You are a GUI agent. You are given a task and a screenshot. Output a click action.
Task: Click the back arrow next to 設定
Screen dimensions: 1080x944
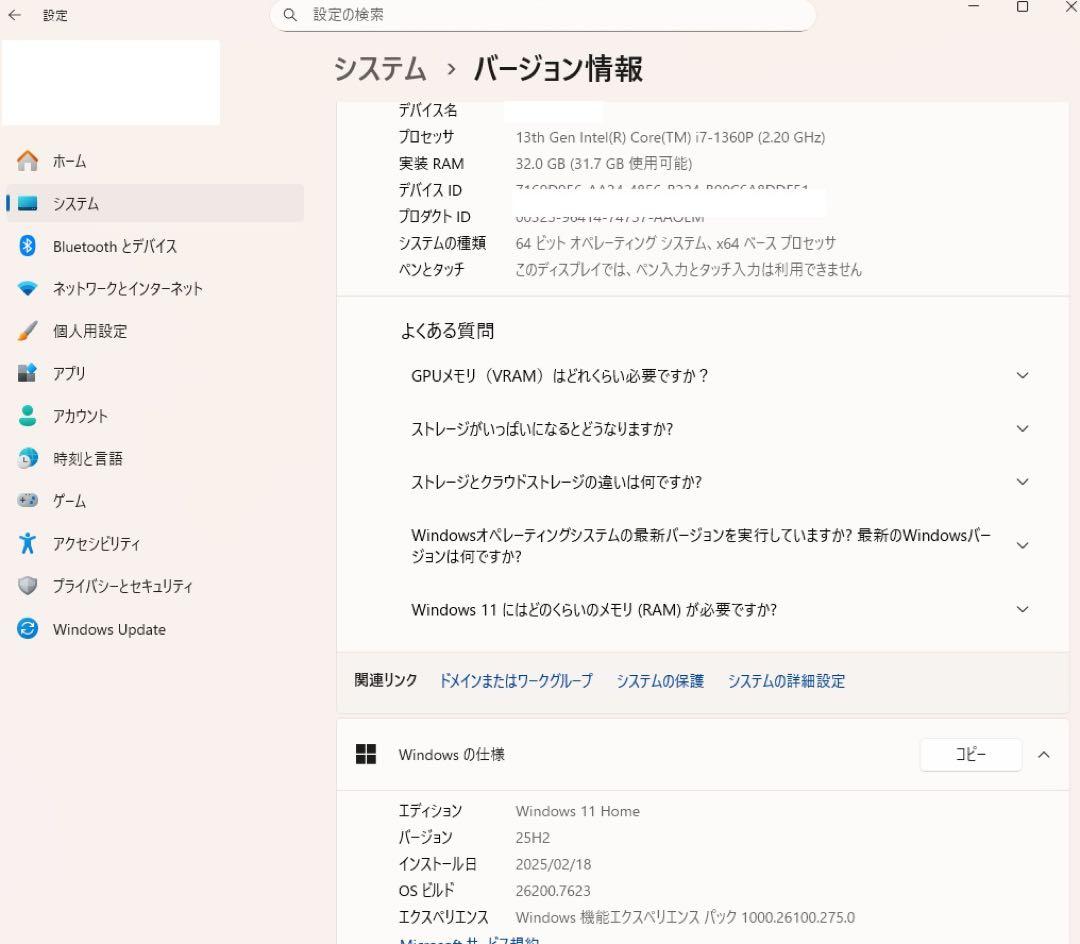14,16
